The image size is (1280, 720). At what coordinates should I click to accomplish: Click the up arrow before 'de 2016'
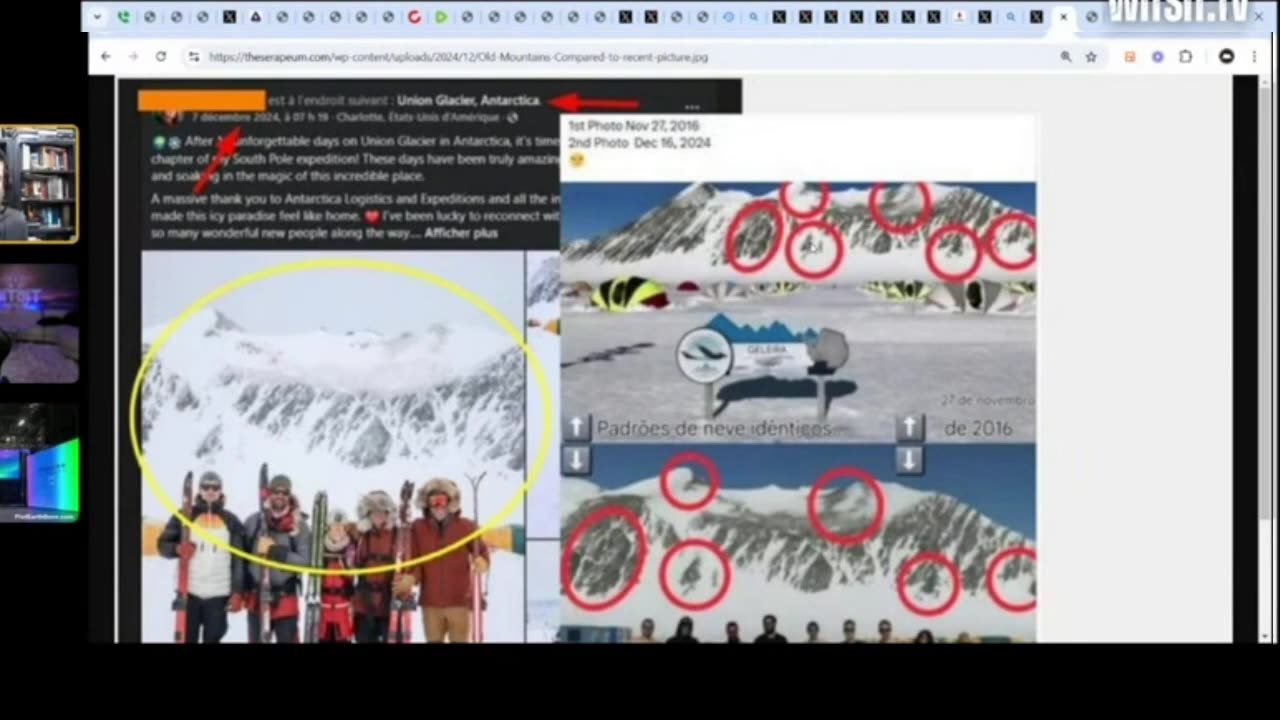pos(908,428)
